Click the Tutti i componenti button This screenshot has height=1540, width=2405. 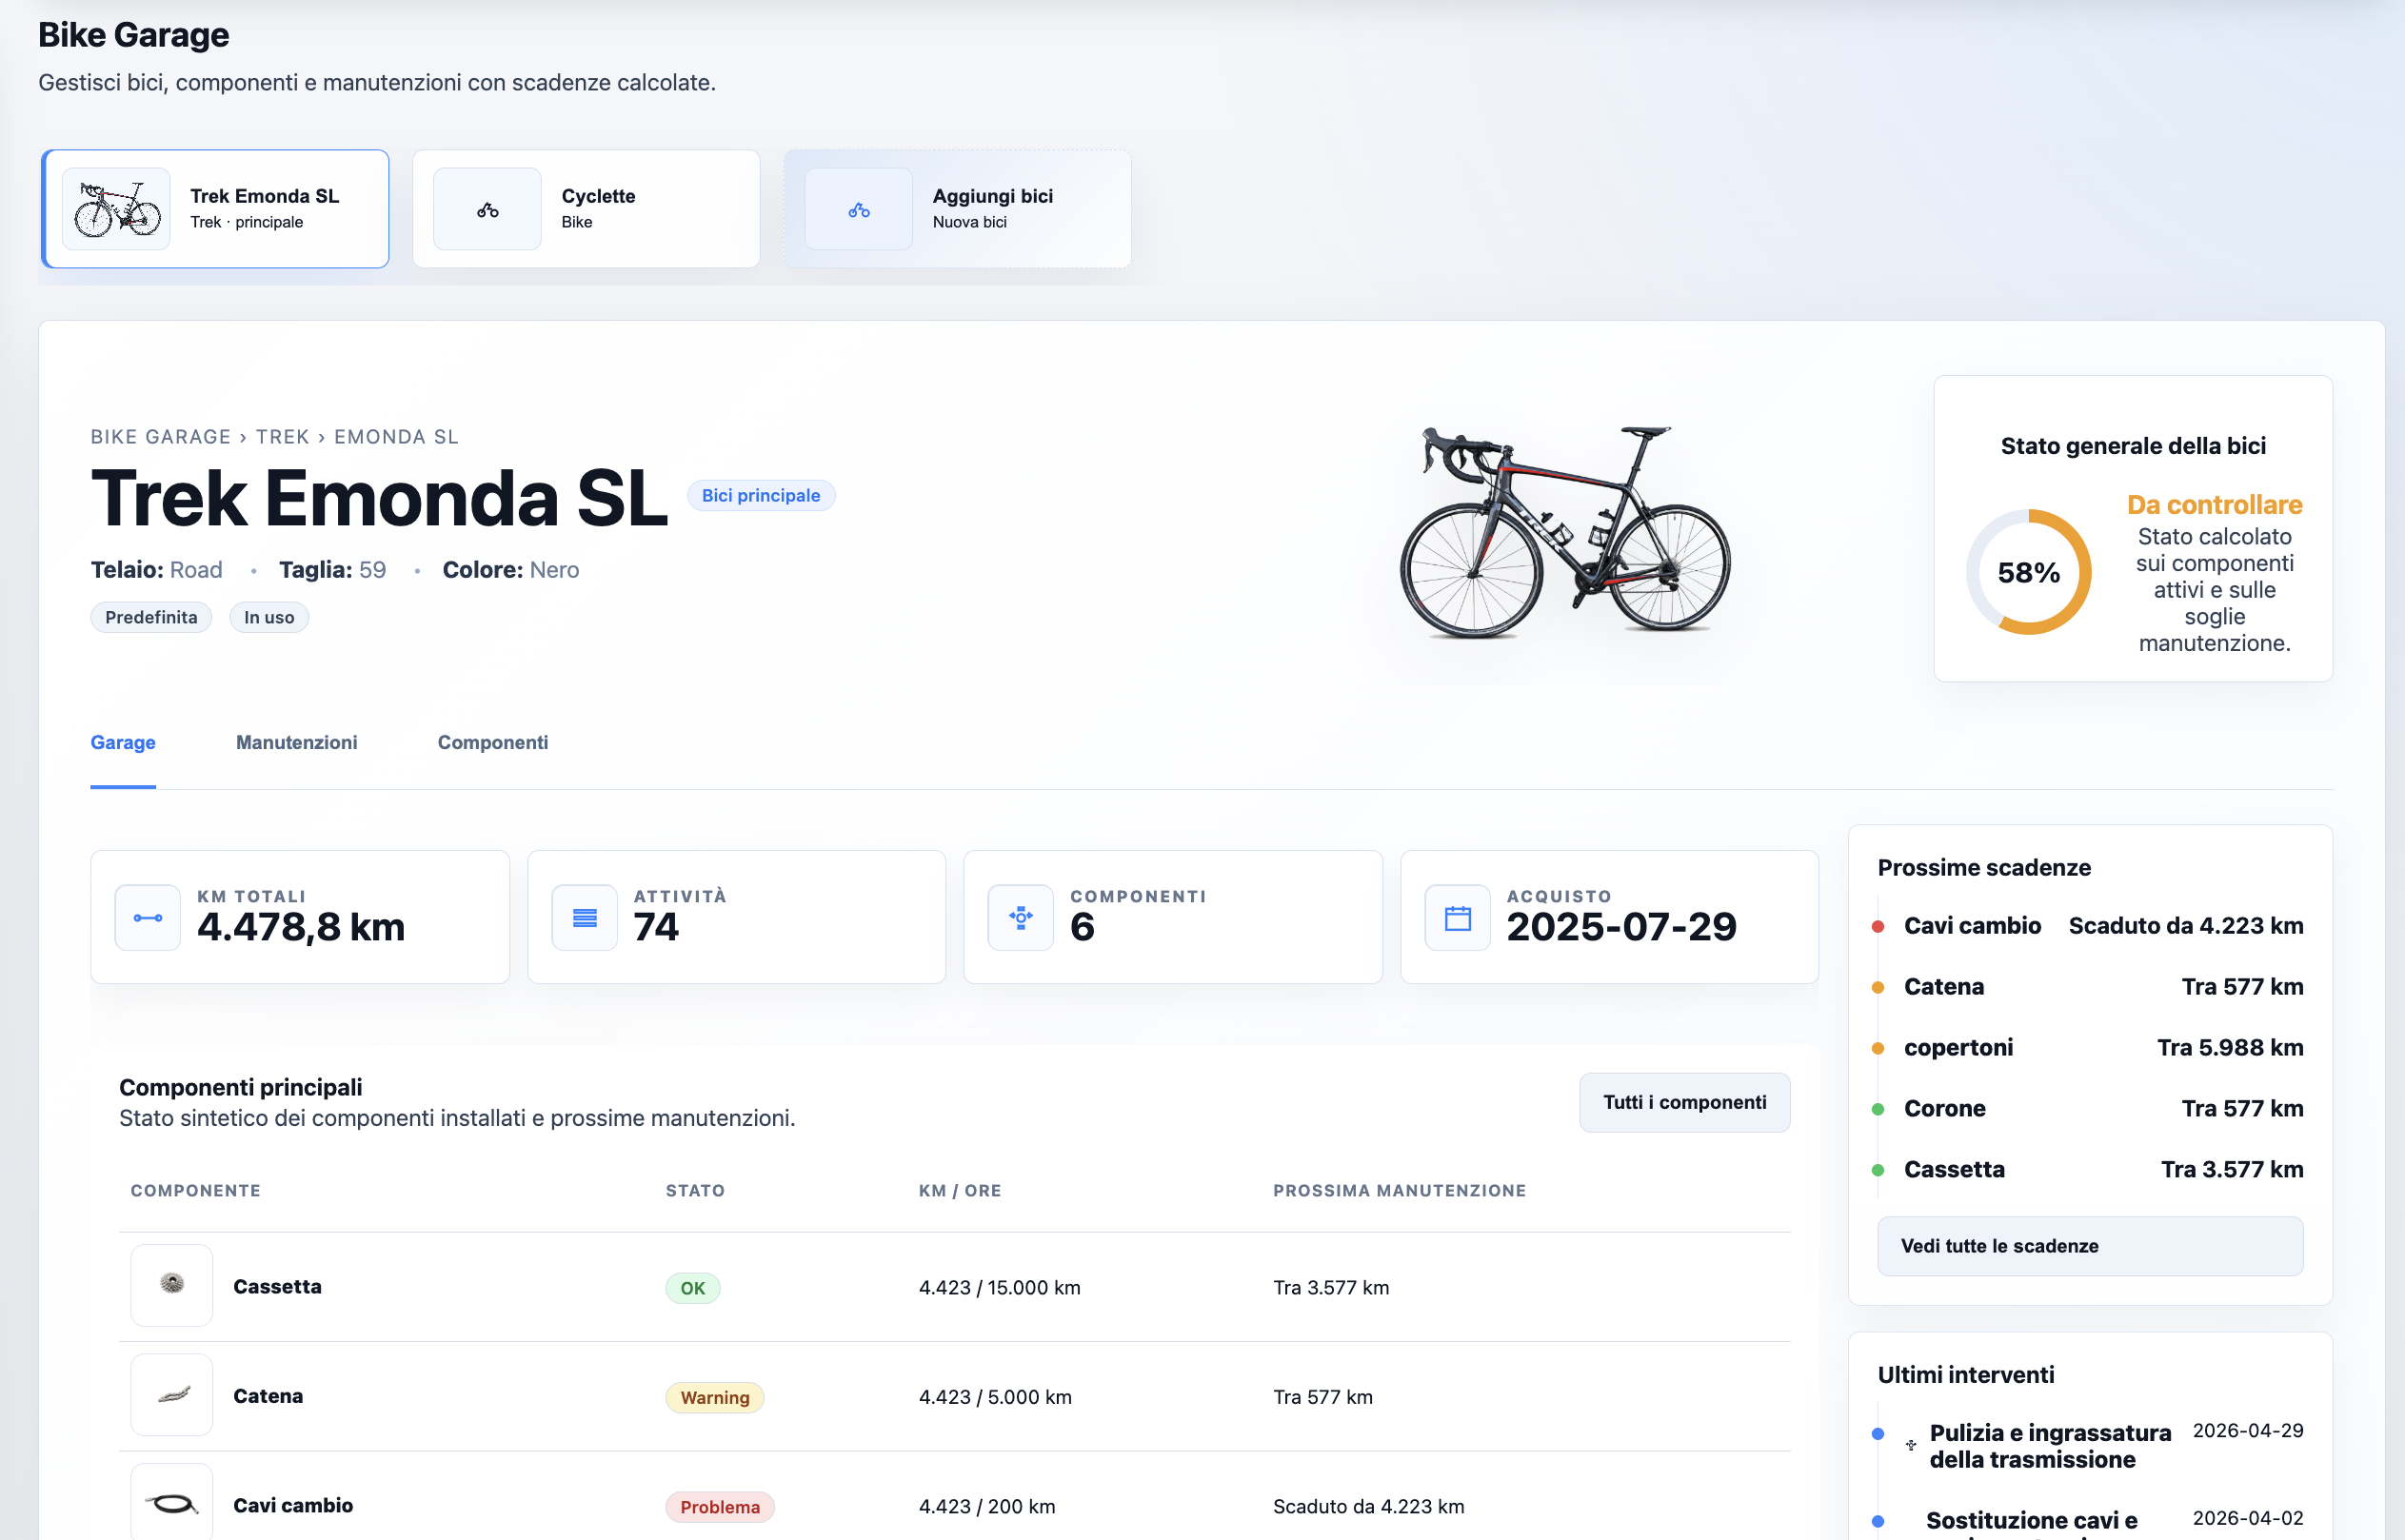(x=1685, y=1102)
